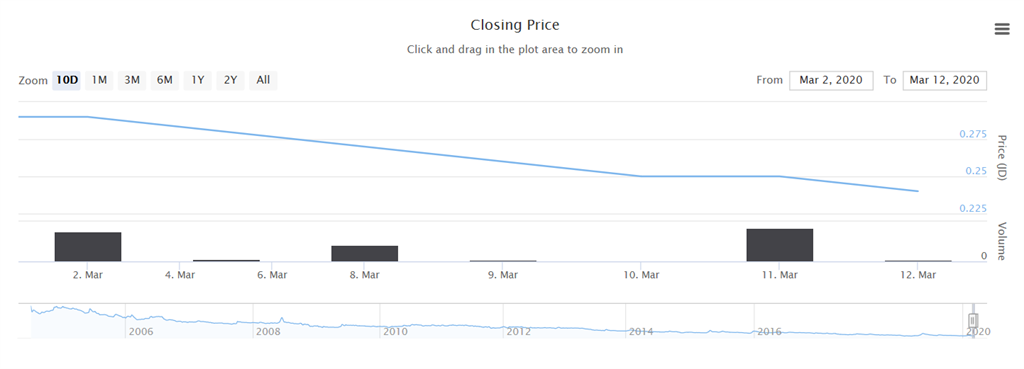Click the 2006 area in navigator
This screenshot has height=369, width=1024.
(141, 332)
